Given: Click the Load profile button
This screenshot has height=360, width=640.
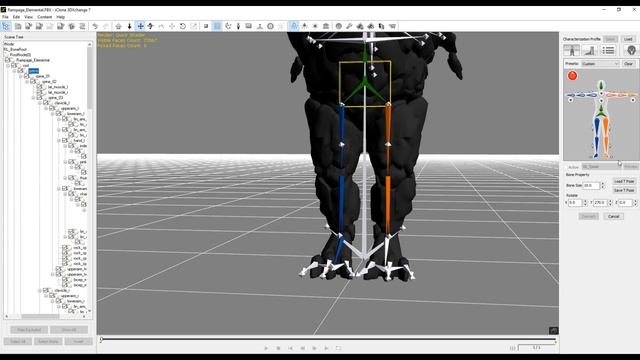Looking at the screenshot, I should (x=628, y=39).
